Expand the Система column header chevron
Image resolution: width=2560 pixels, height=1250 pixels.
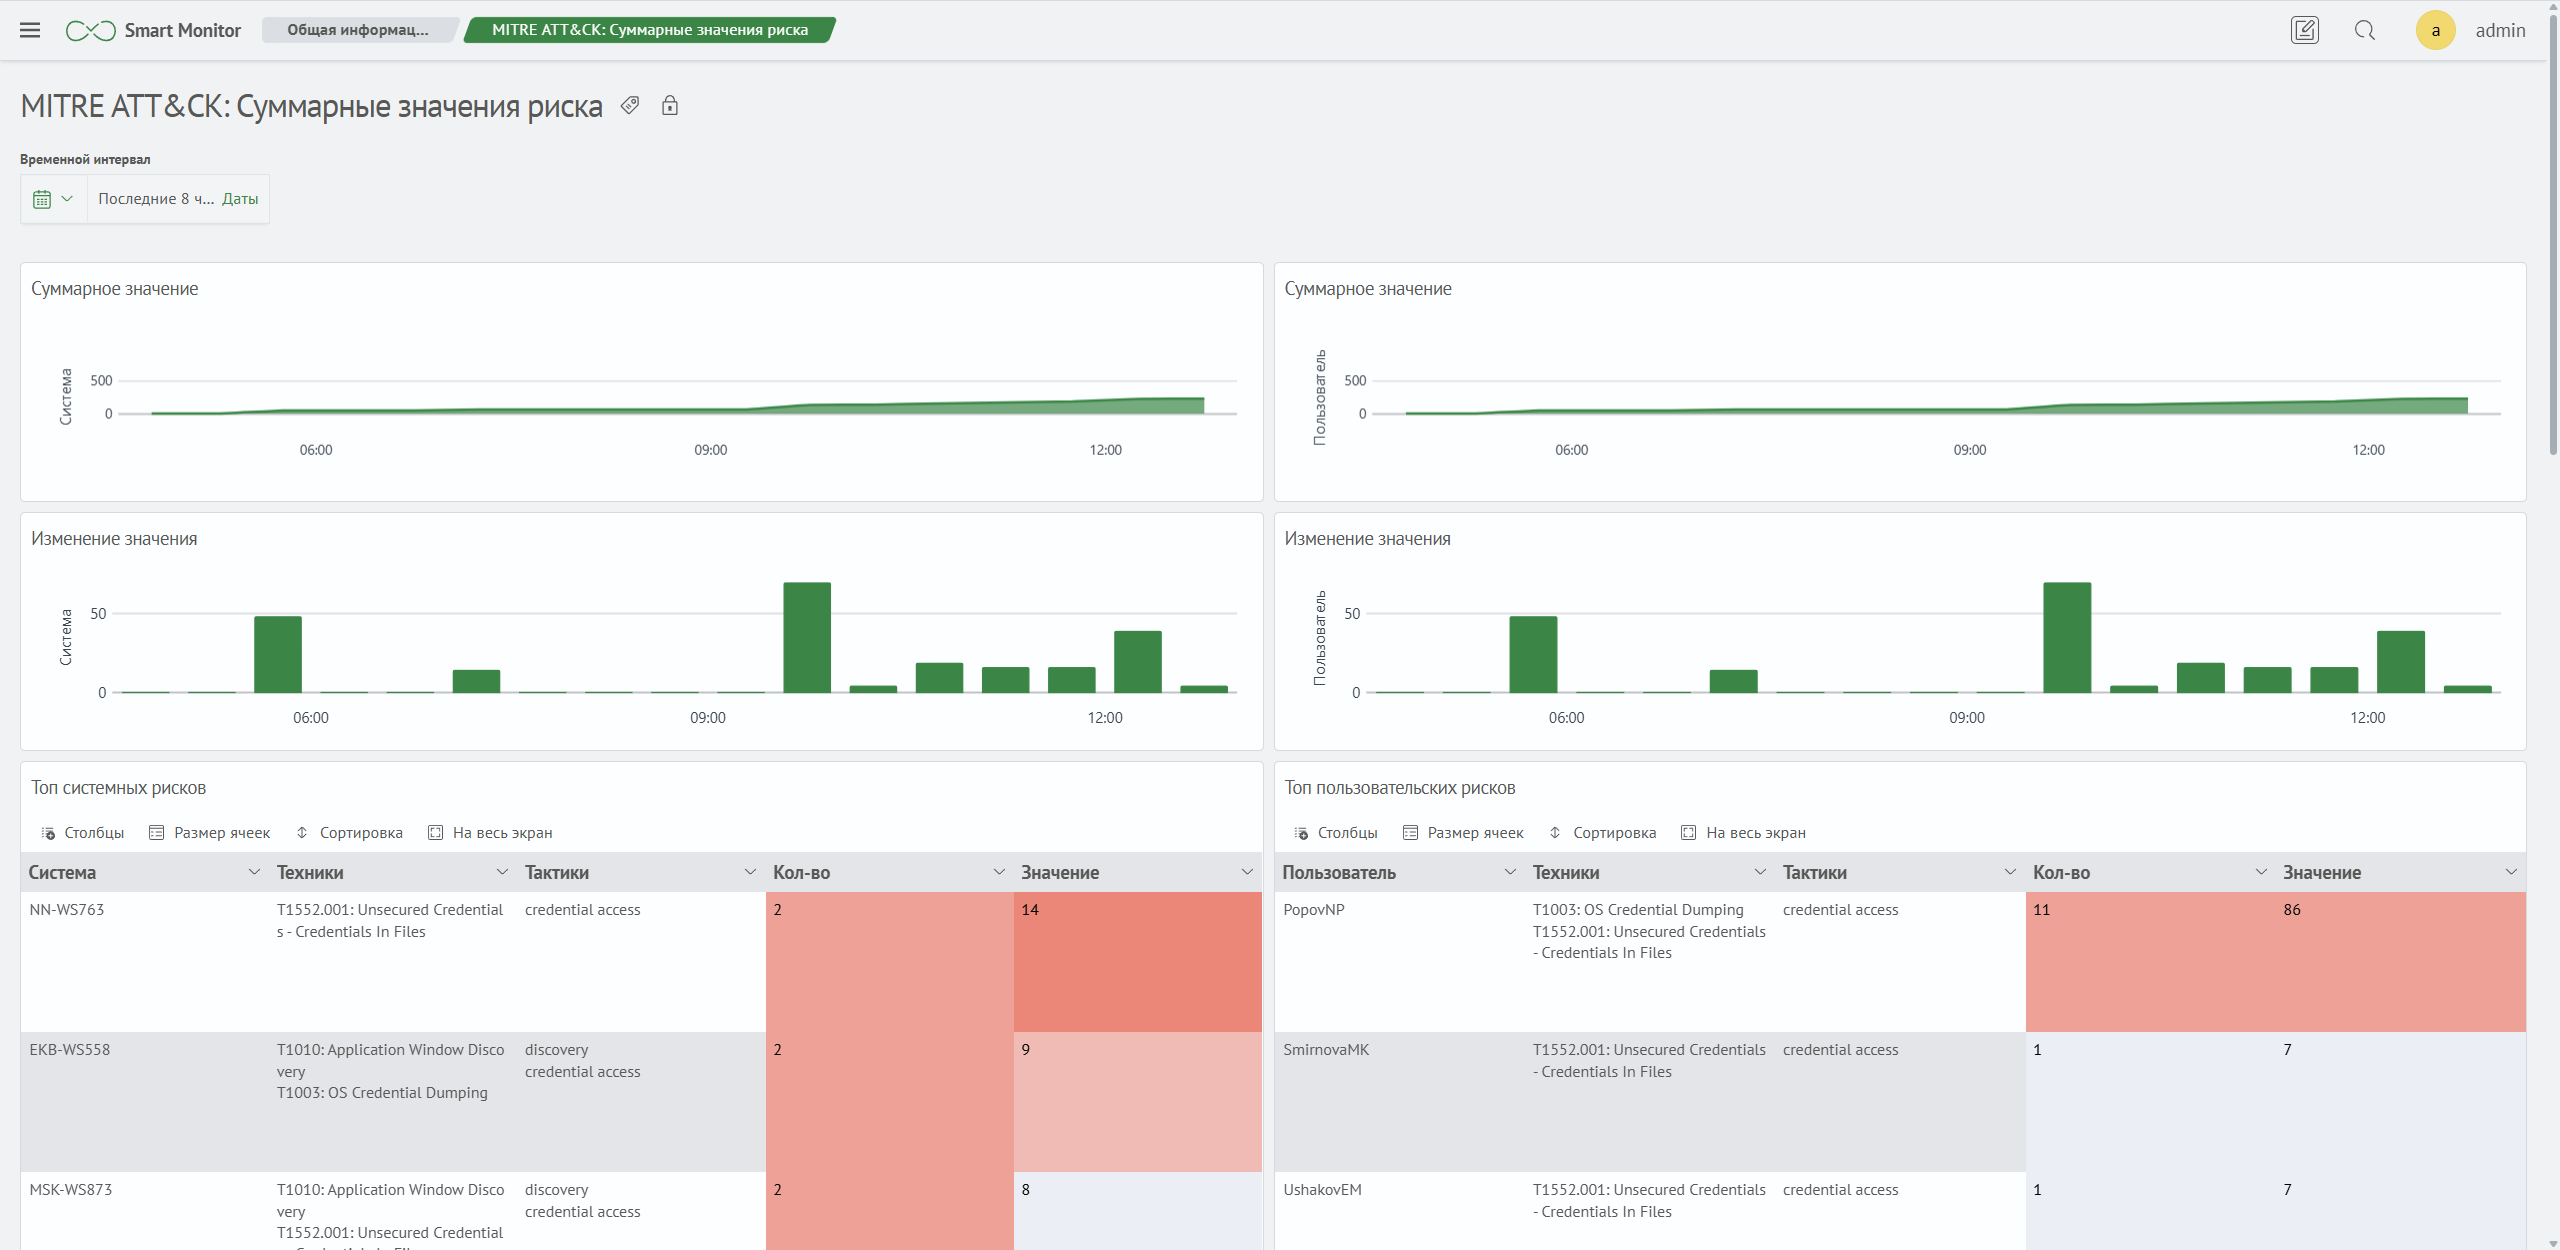[x=254, y=872]
